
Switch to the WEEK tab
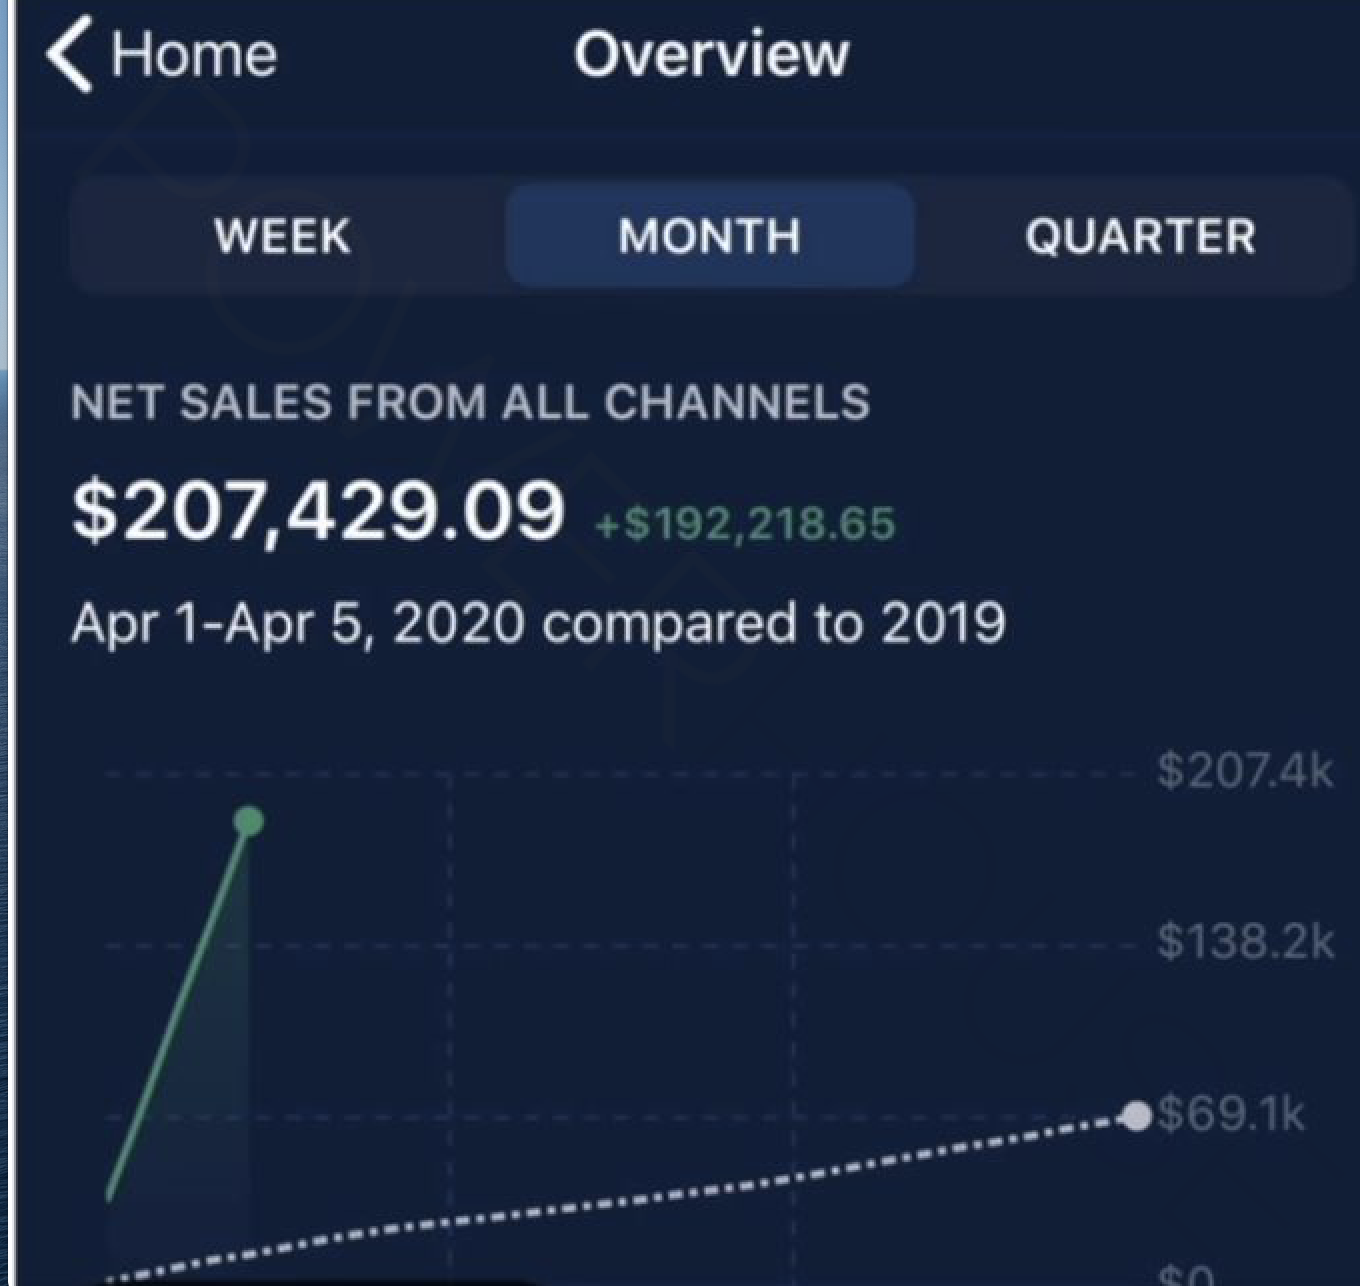pos(282,236)
